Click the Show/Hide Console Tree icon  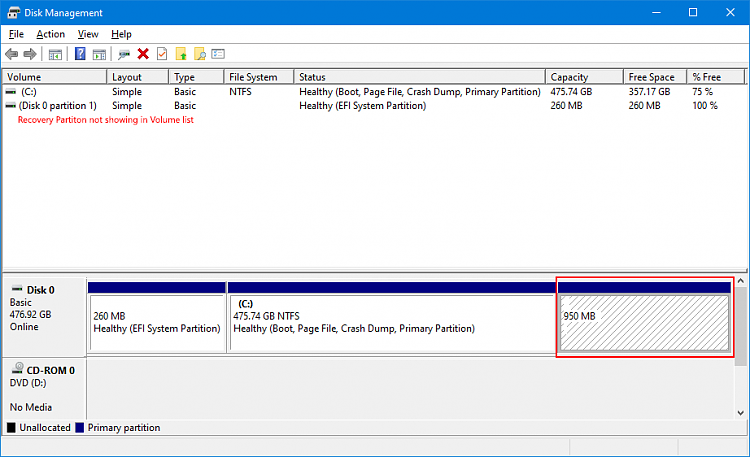55,54
